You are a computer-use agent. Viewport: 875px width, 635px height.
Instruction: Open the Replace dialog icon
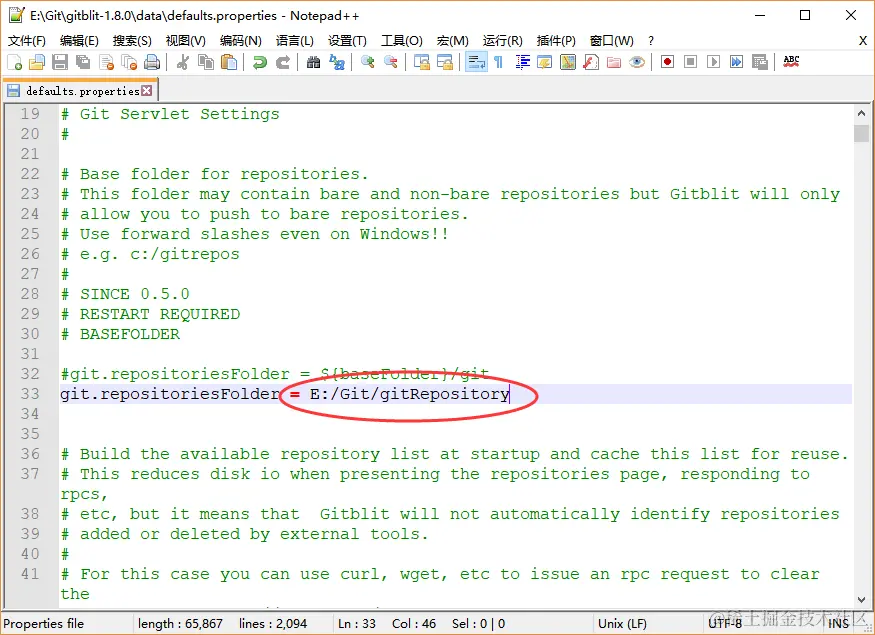click(336, 62)
